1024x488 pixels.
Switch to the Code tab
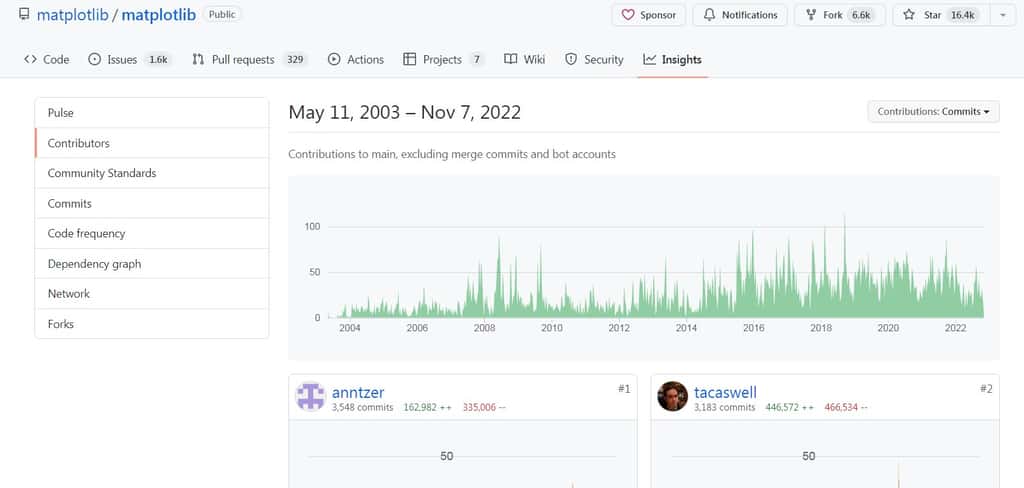coord(46,59)
